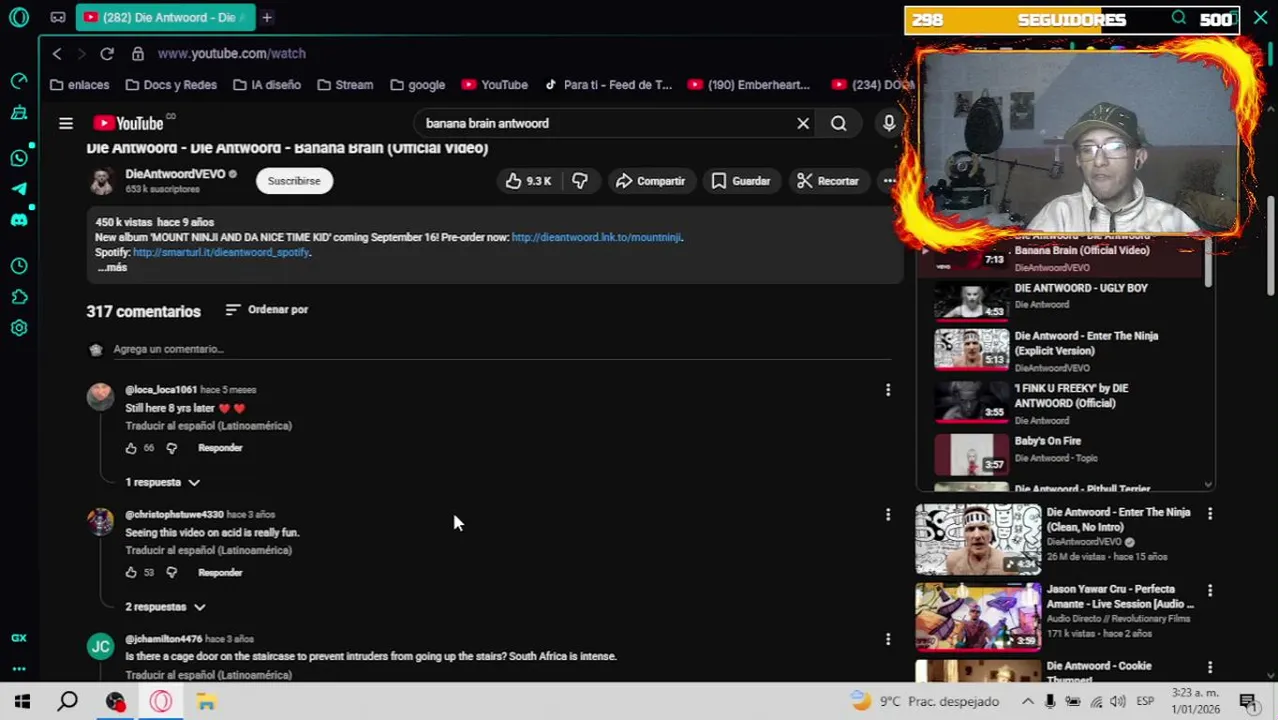The image size is (1278, 720).
Task: Open the 'Docs y Redes' bookmarks folder
Action: [170, 85]
